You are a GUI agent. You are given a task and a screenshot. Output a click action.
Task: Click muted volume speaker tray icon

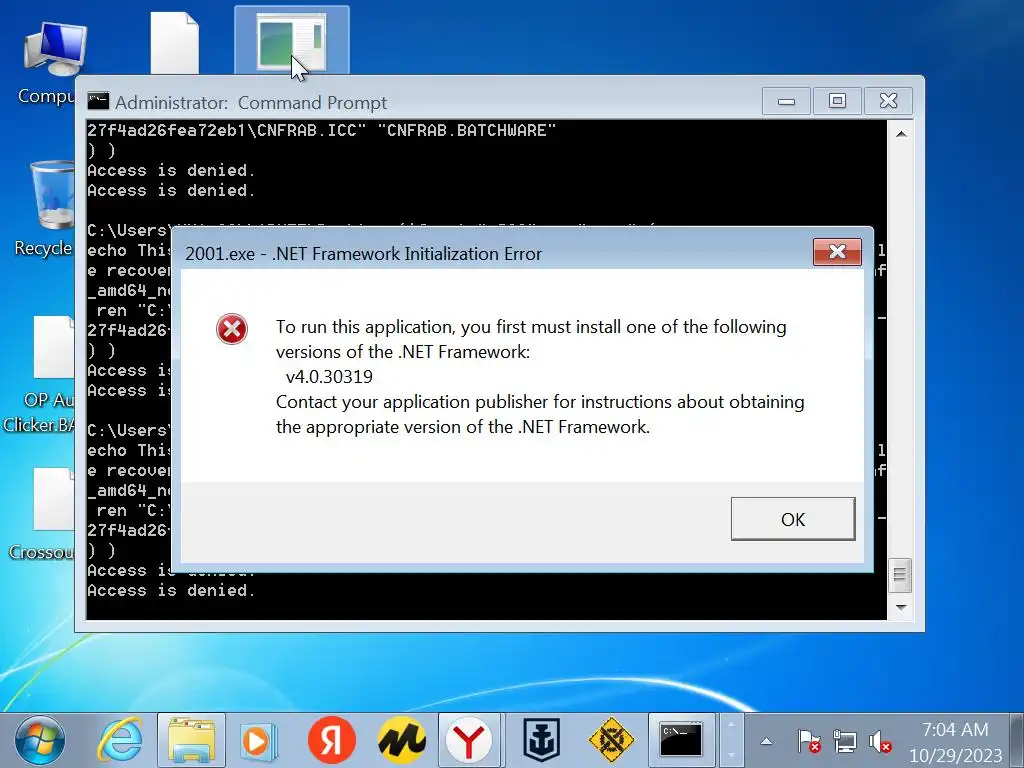880,741
